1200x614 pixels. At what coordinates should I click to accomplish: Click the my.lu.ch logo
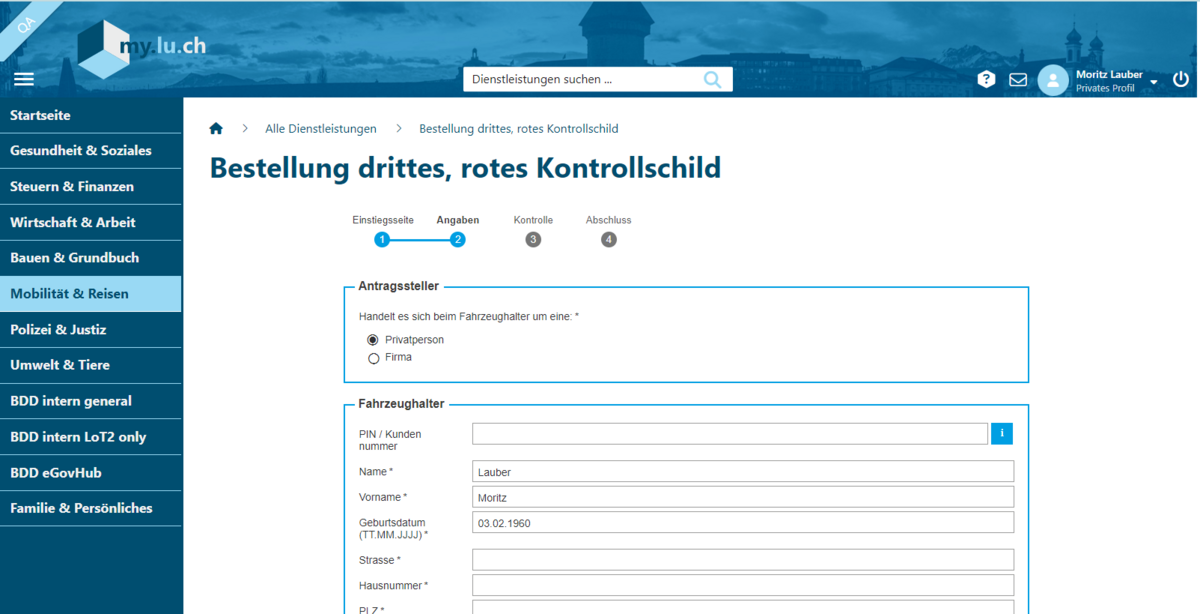coord(142,50)
